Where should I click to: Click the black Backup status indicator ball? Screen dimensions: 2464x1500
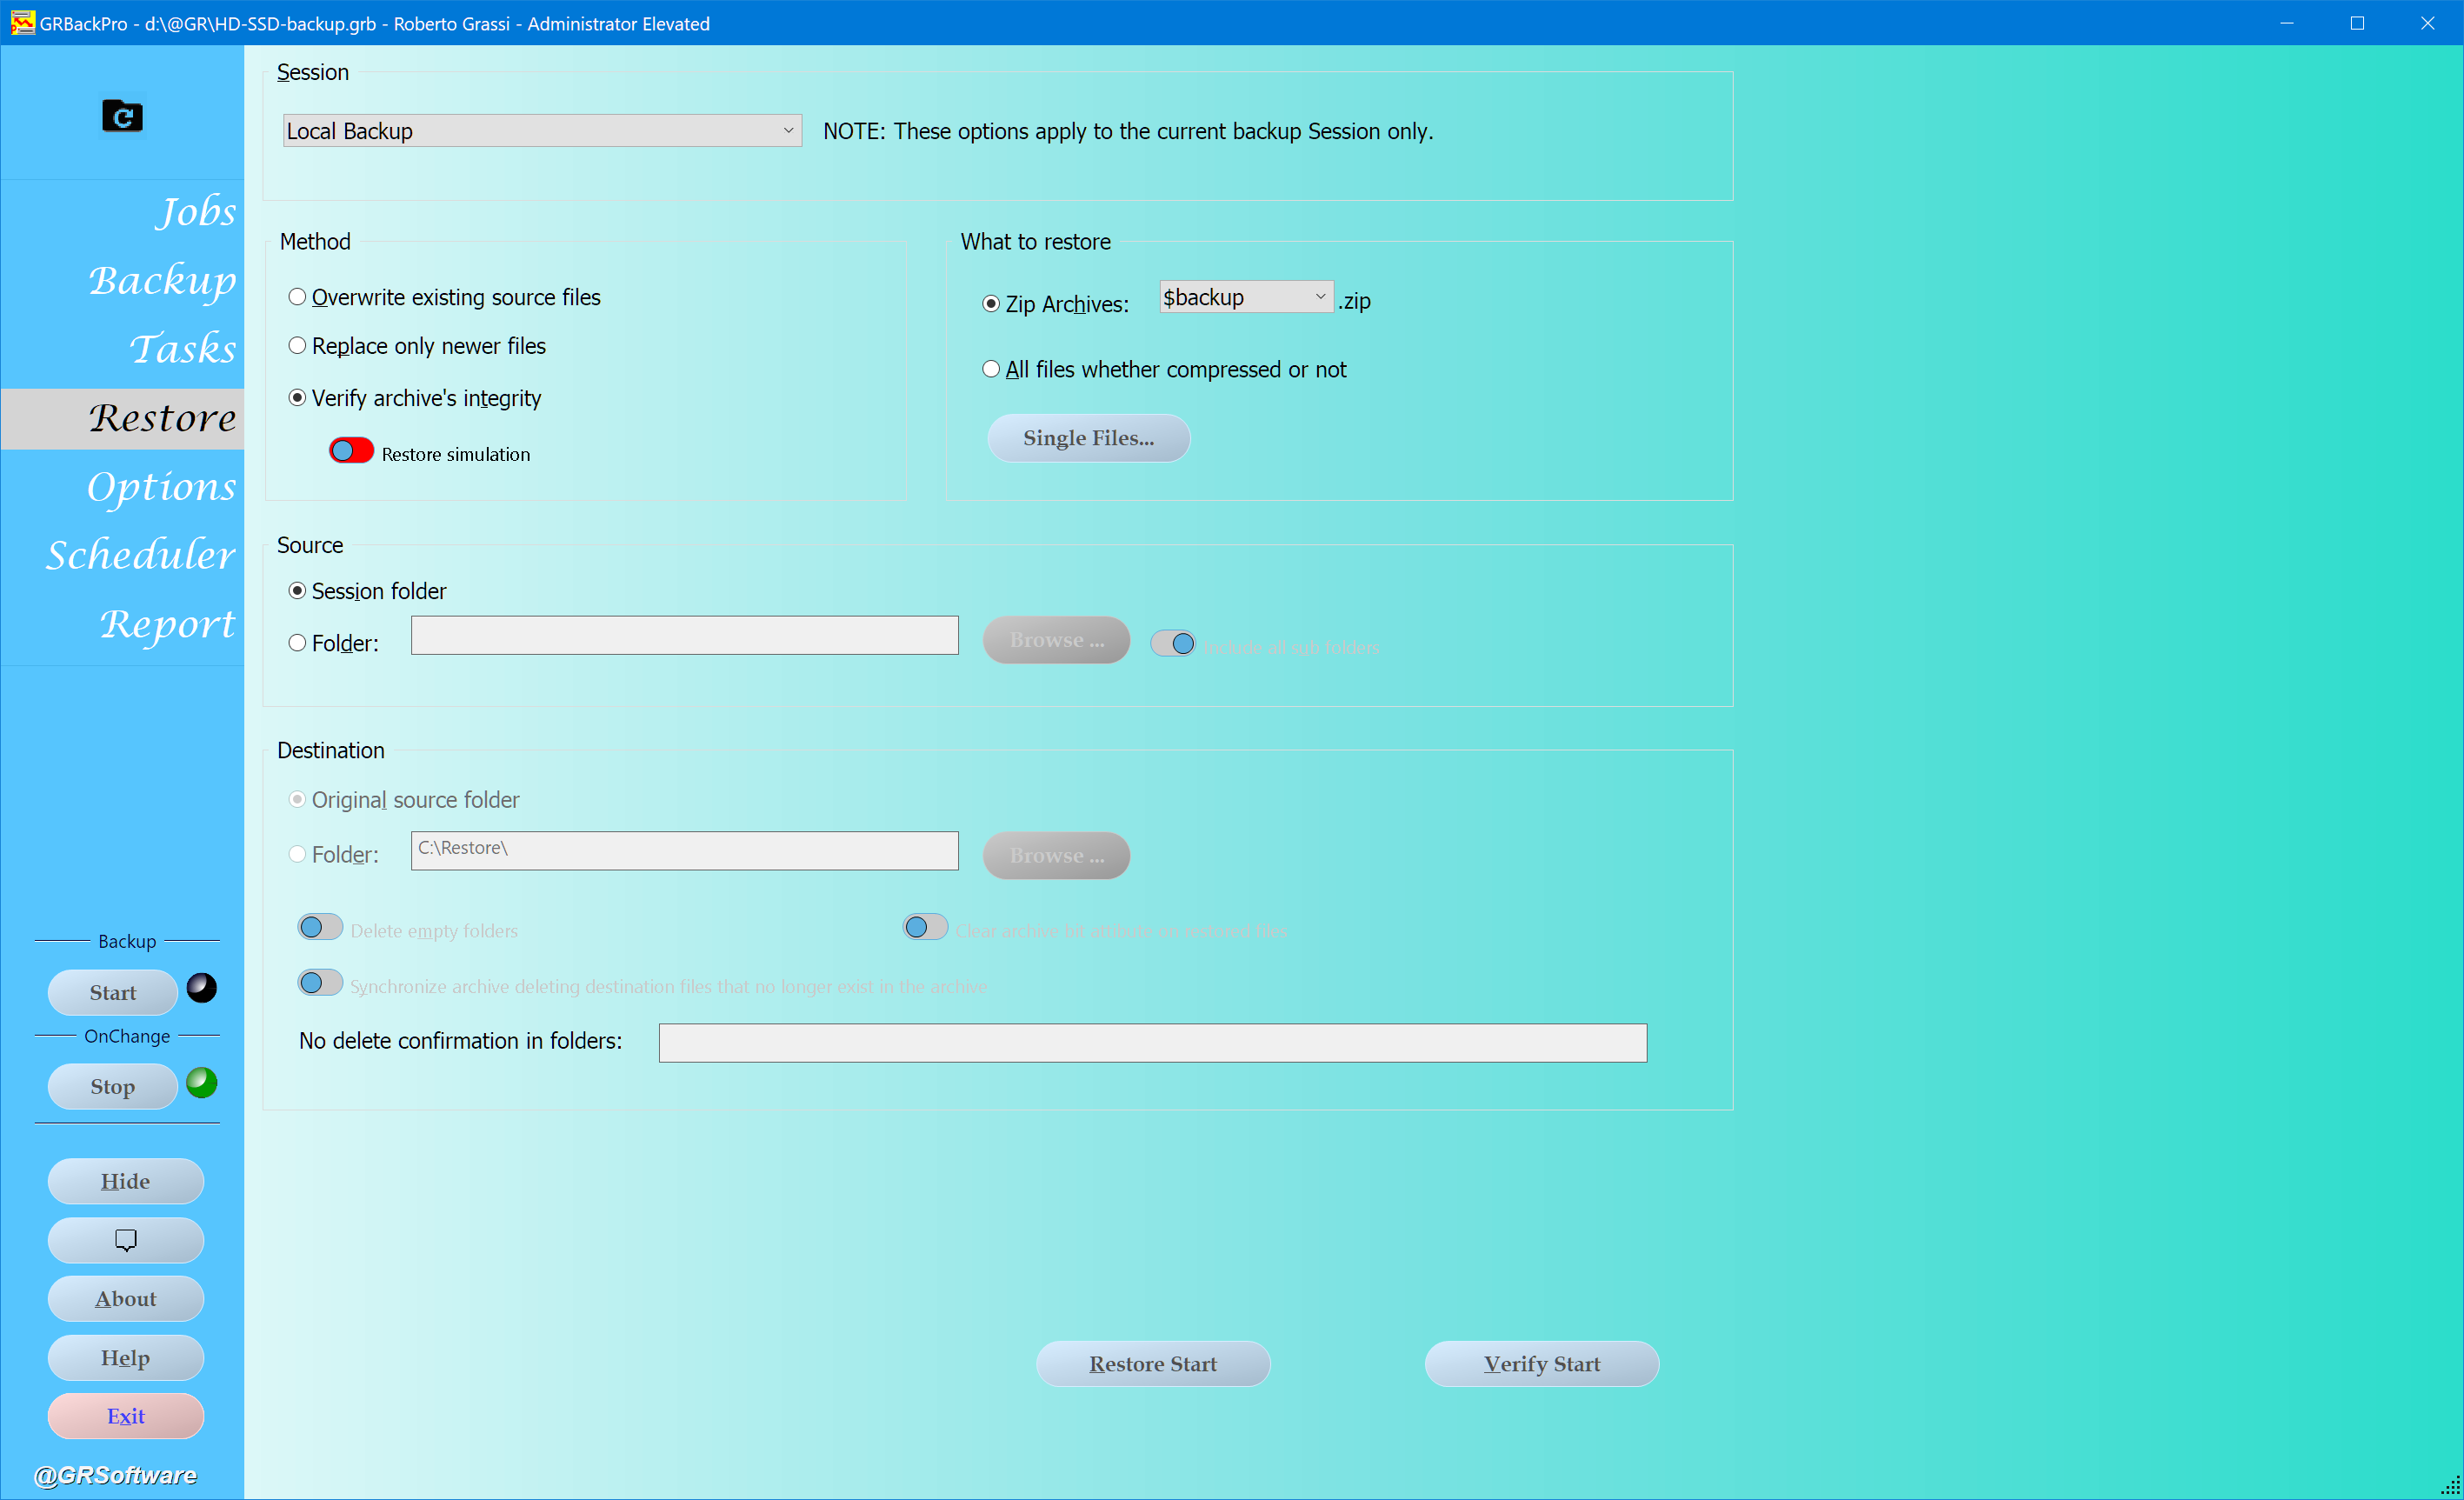201,988
